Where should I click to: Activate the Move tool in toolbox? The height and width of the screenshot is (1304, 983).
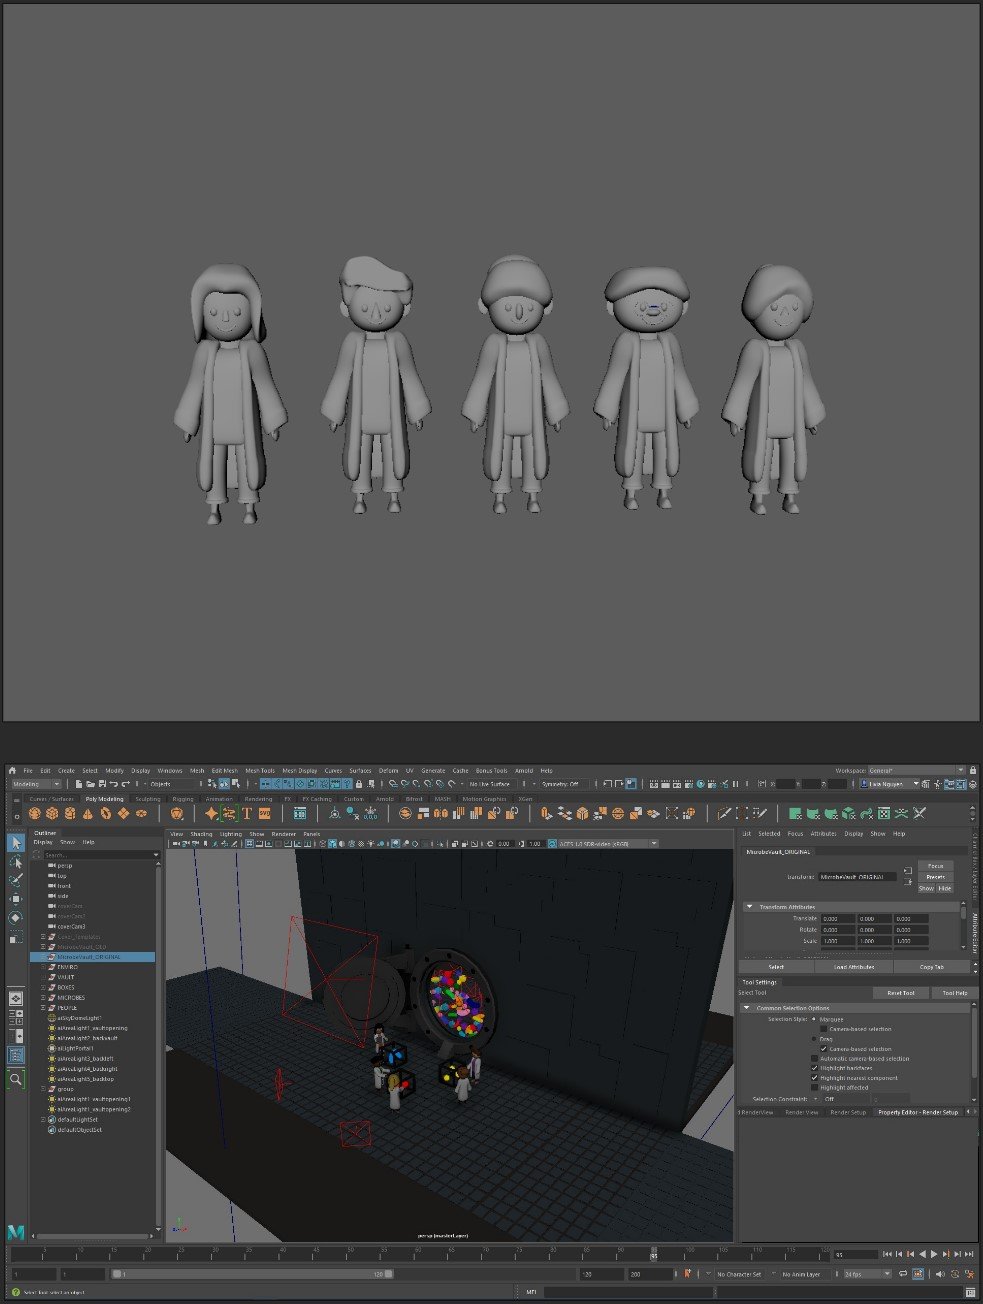(x=16, y=899)
